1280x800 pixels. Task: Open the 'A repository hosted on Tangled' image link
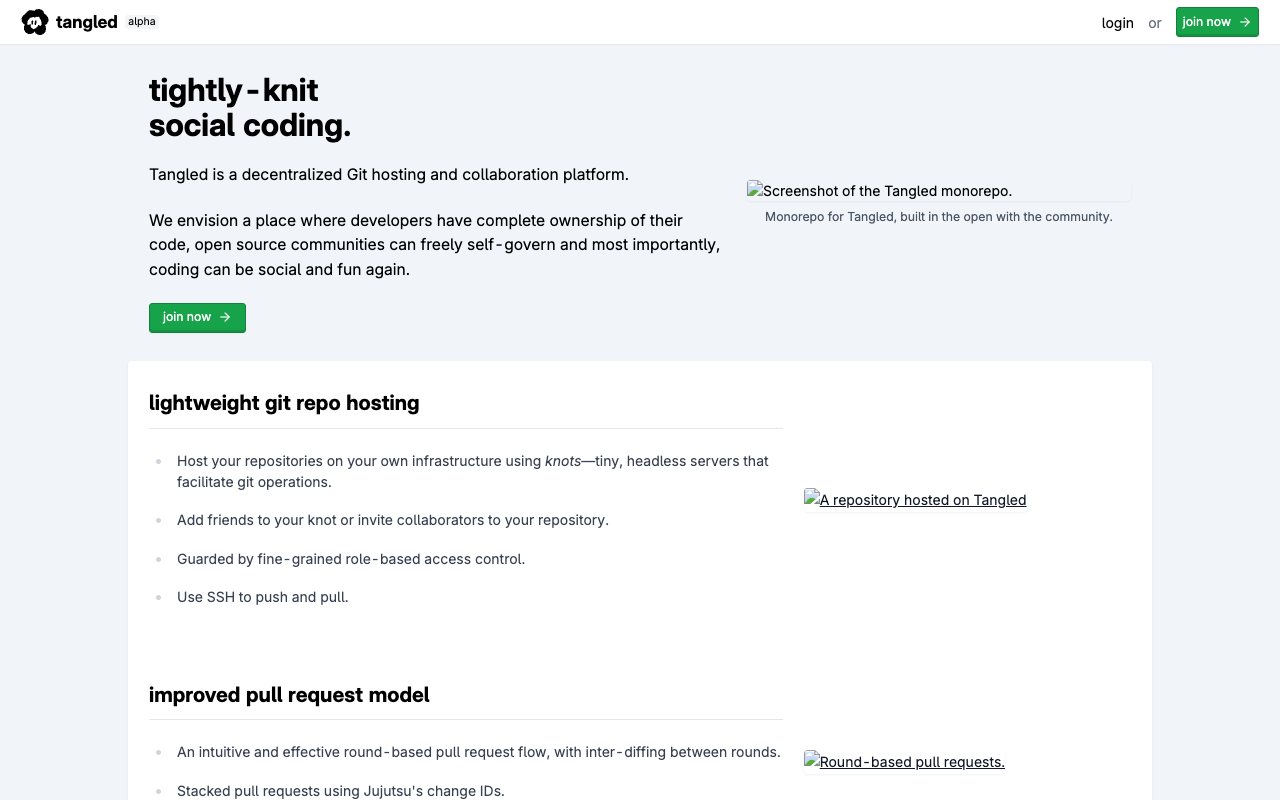(922, 500)
